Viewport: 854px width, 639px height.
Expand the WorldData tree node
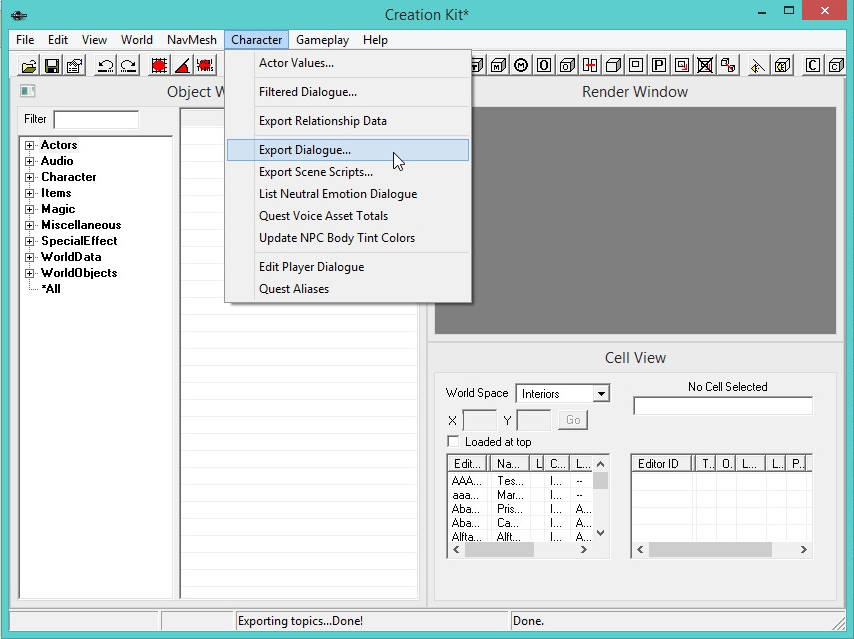coord(29,257)
